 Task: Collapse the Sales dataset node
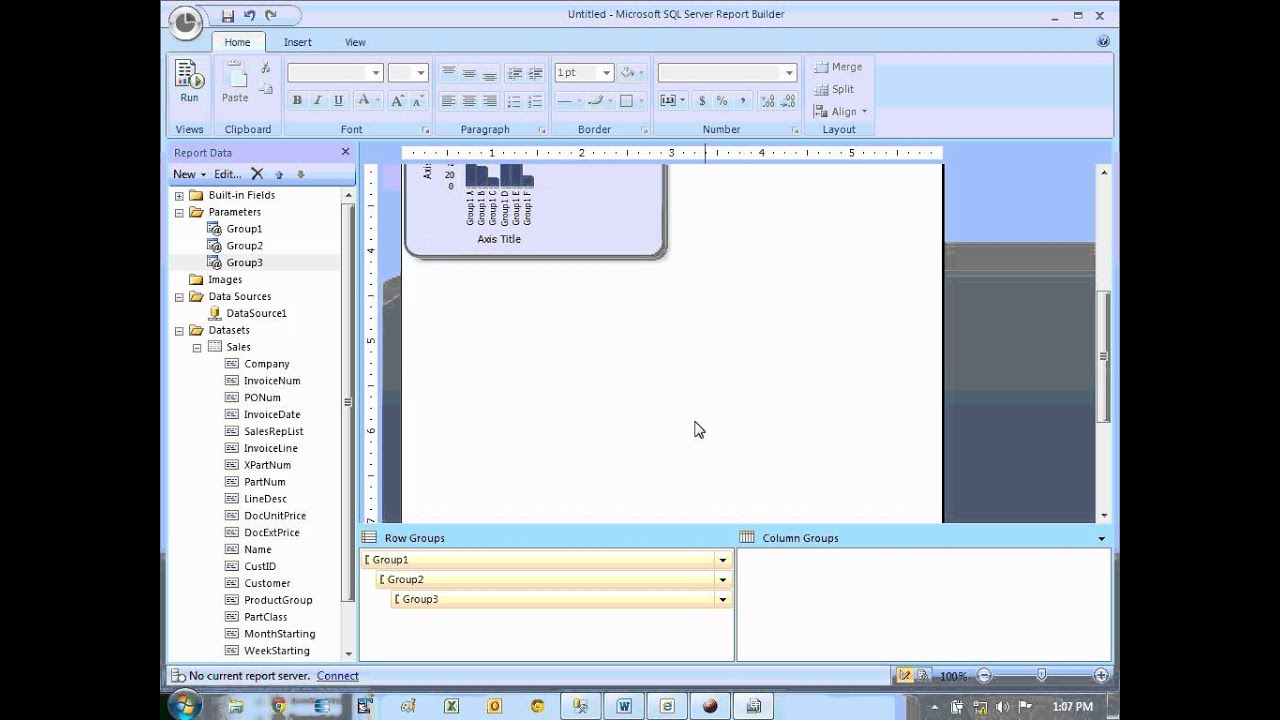[x=197, y=348]
